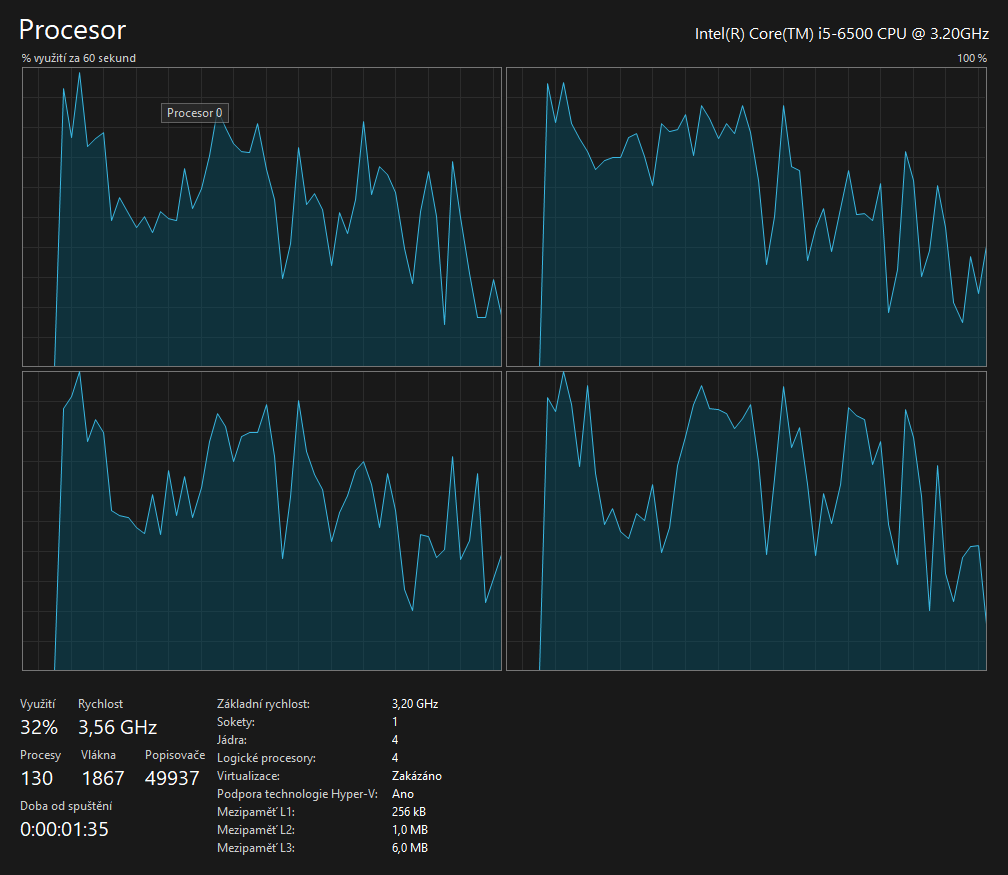Image resolution: width=1008 pixels, height=875 pixels.
Task: Click the Vlákna count 1867
Action: [x=102, y=778]
